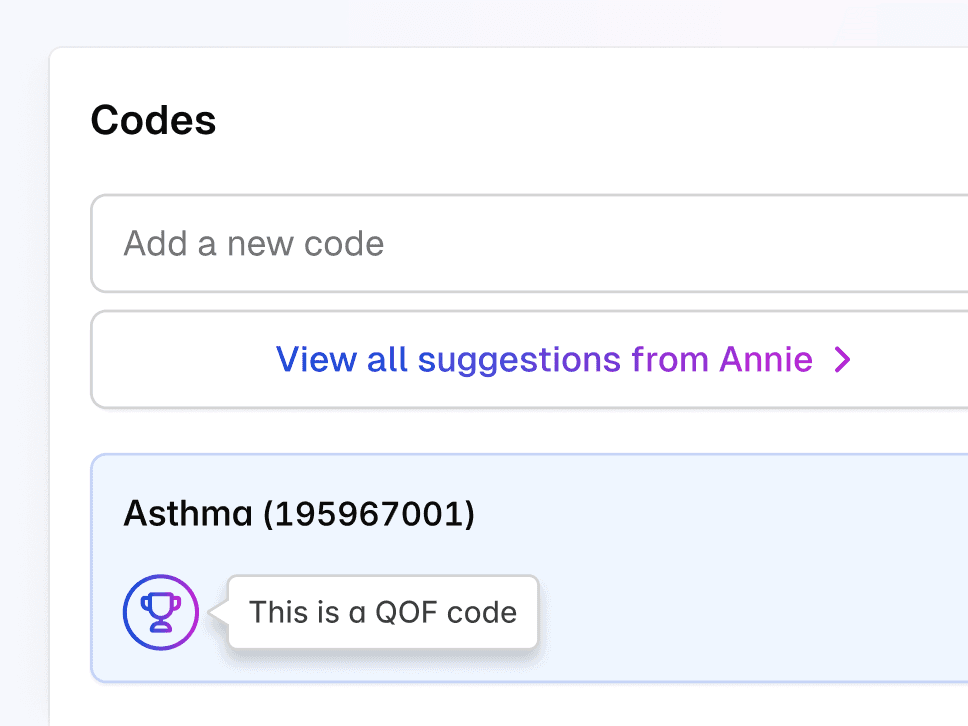Click the code number 195967001

(x=369, y=513)
